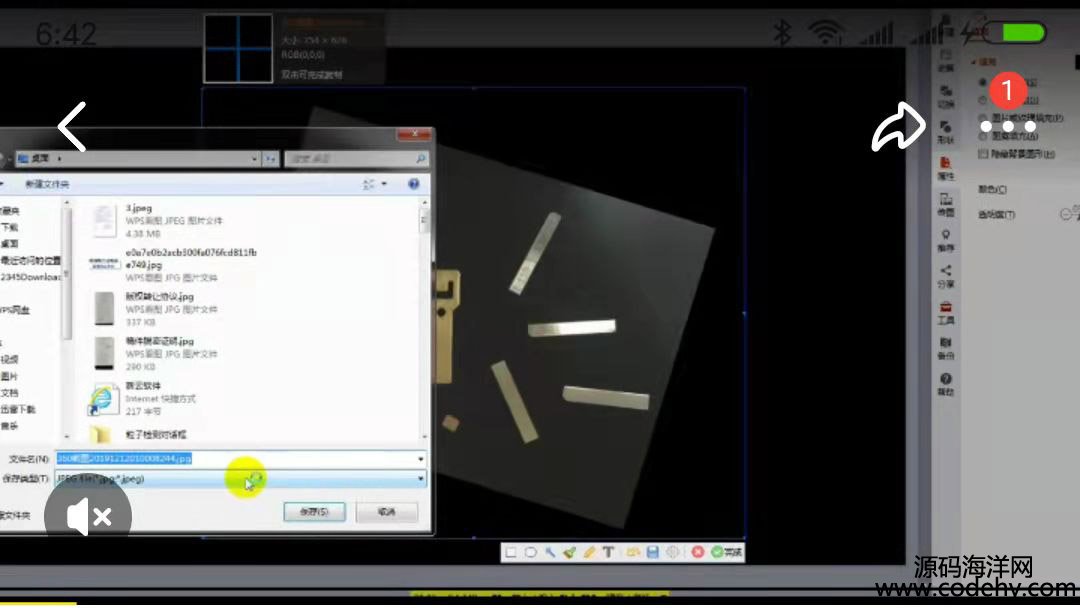Select 下载 in save dialog sidebar

point(10,227)
